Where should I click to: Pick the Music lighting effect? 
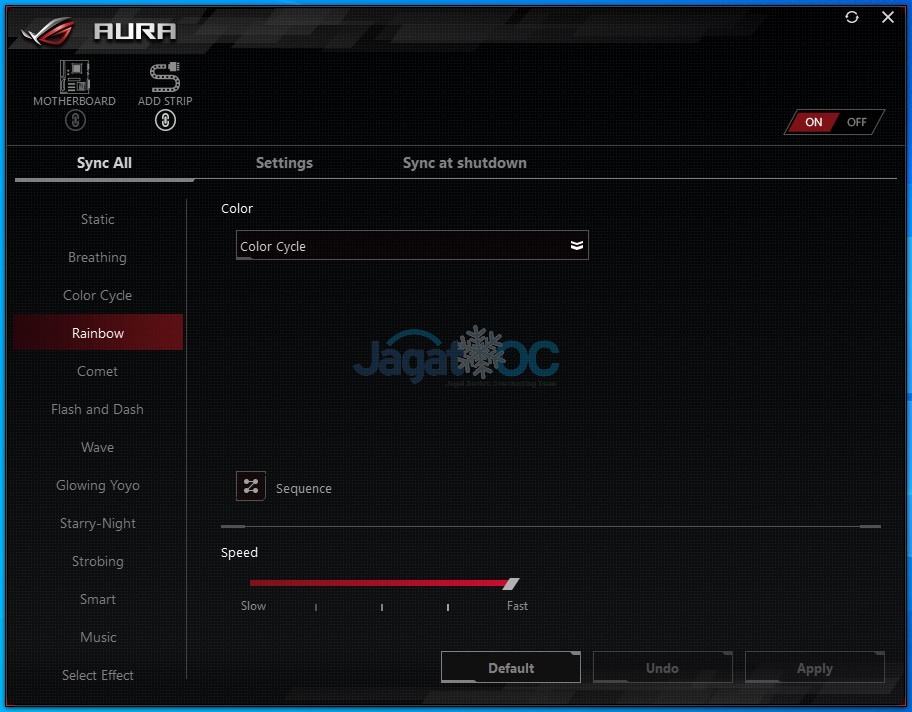coord(97,637)
